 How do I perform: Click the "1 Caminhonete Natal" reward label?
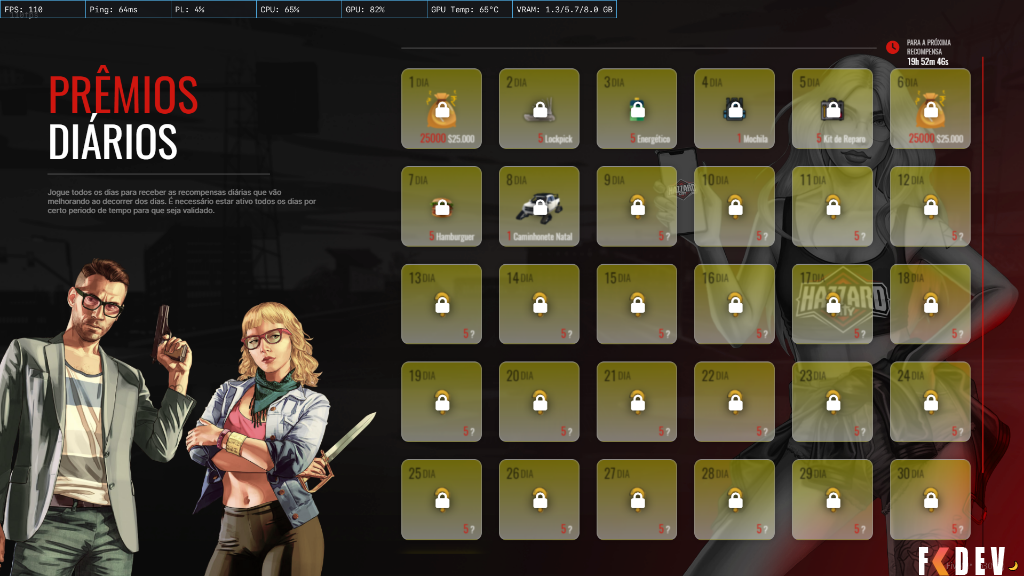(539, 236)
